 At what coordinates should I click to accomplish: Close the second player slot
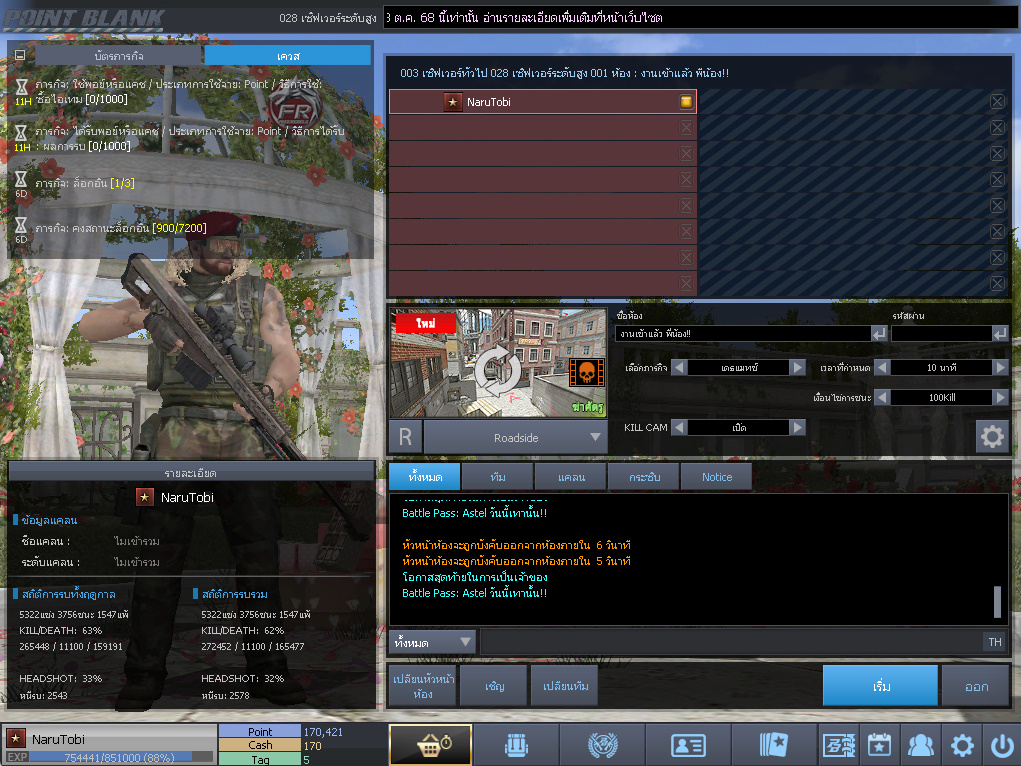(686, 127)
